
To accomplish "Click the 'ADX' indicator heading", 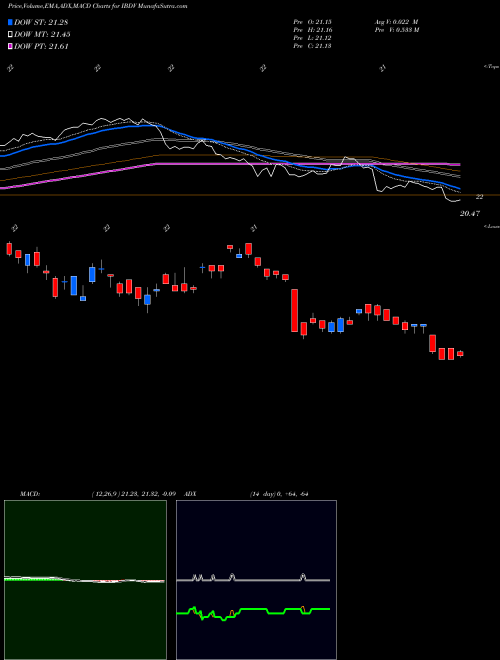I will [x=190, y=494].
